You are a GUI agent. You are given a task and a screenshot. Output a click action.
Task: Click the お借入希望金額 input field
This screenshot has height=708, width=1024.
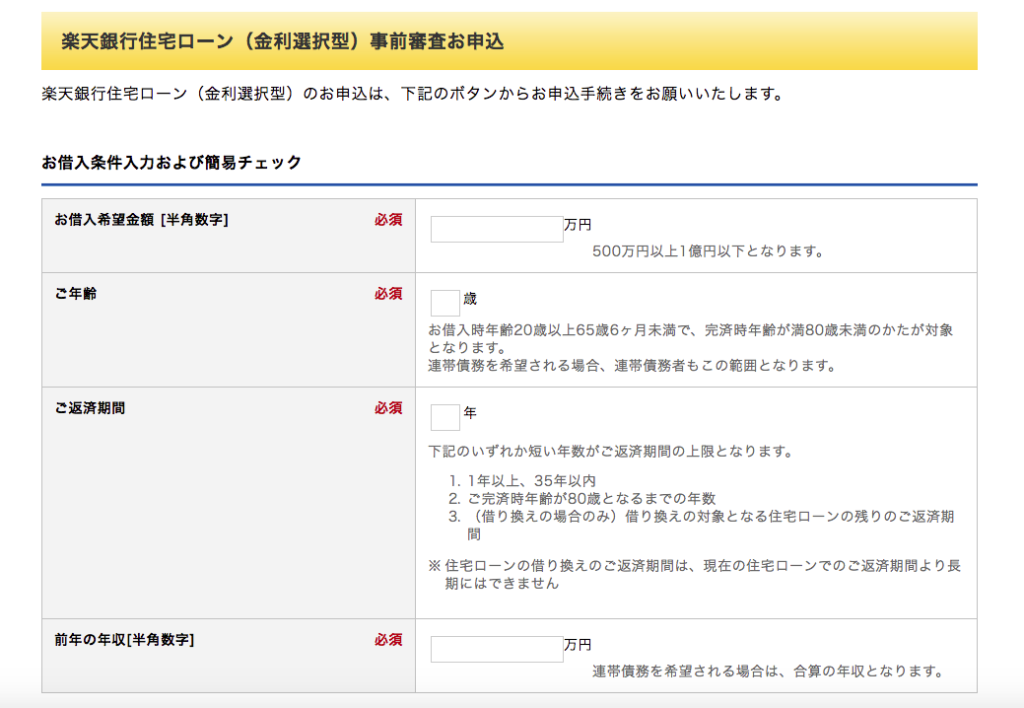click(497, 229)
